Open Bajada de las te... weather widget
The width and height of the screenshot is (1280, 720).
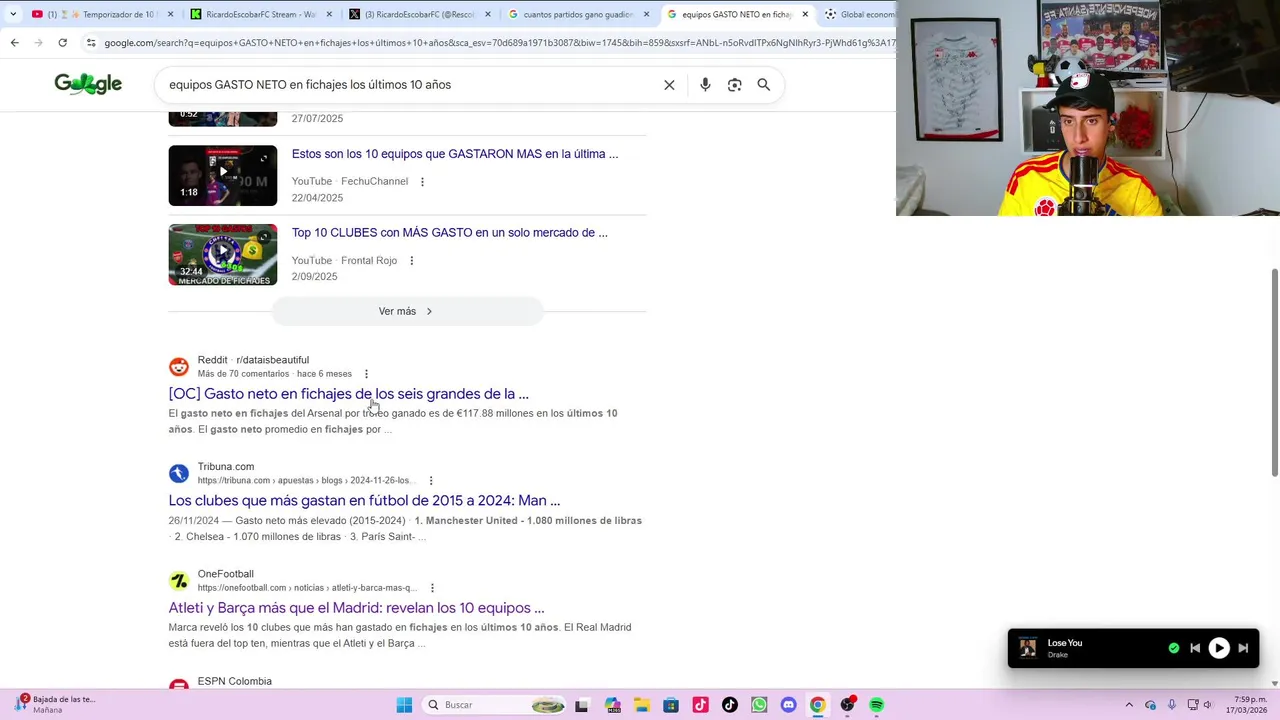[55, 704]
